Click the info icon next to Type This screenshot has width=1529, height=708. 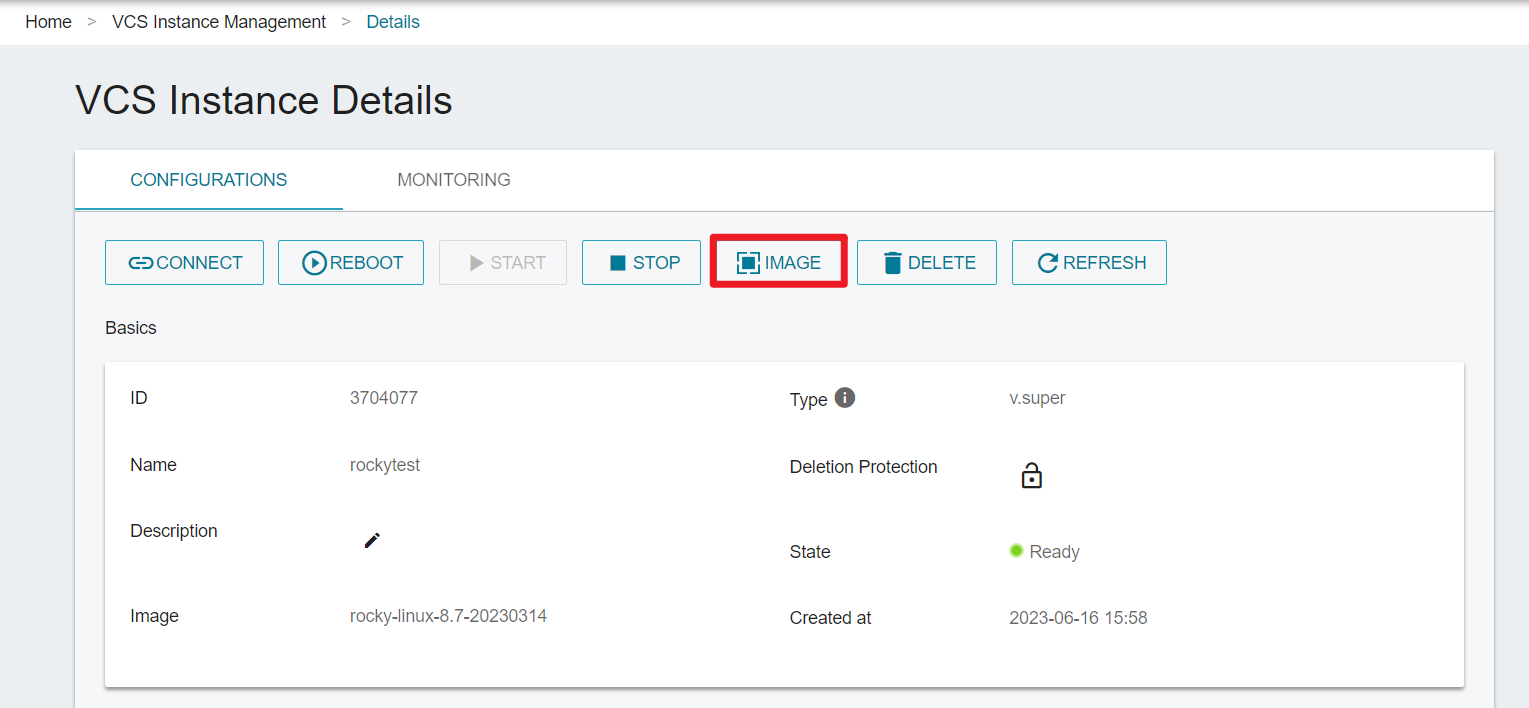845,398
